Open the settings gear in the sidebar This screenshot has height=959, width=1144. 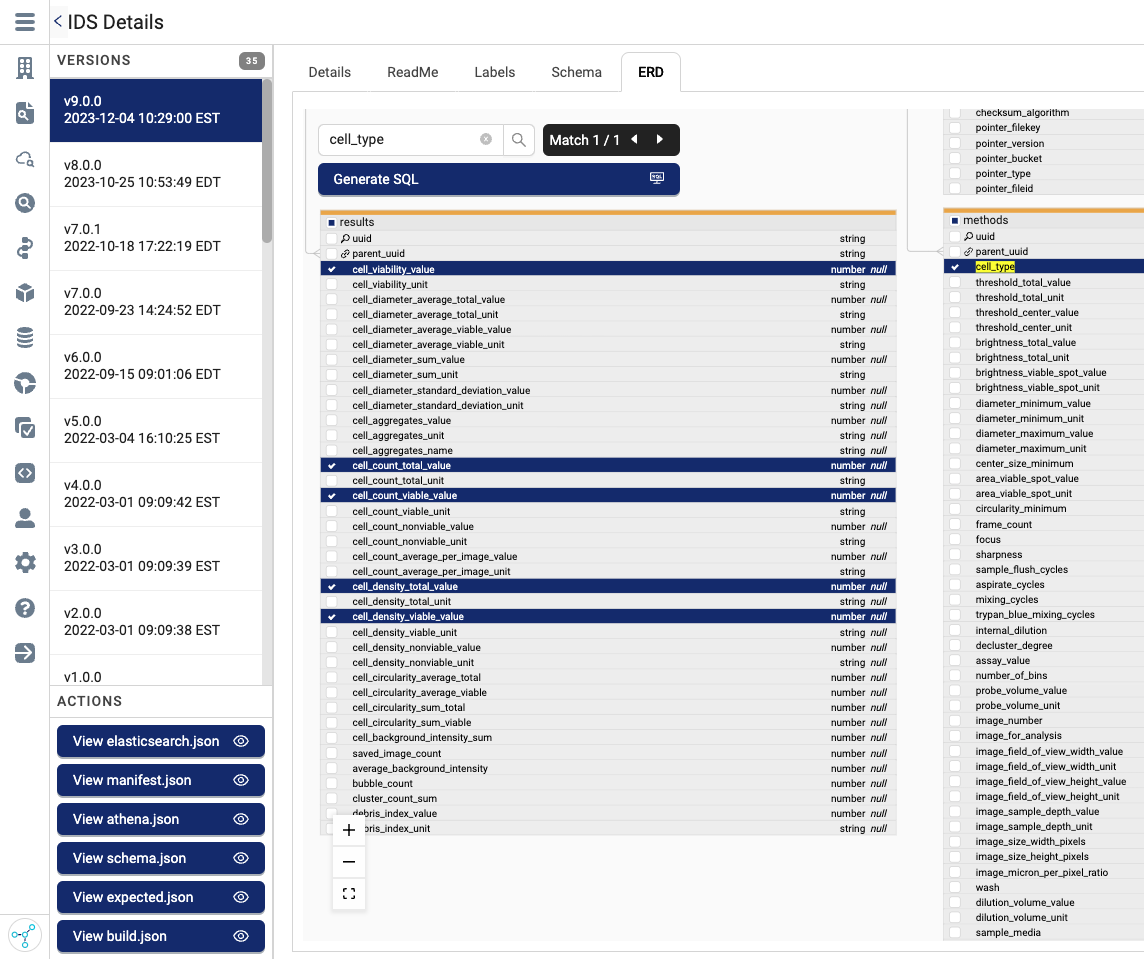click(24, 563)
